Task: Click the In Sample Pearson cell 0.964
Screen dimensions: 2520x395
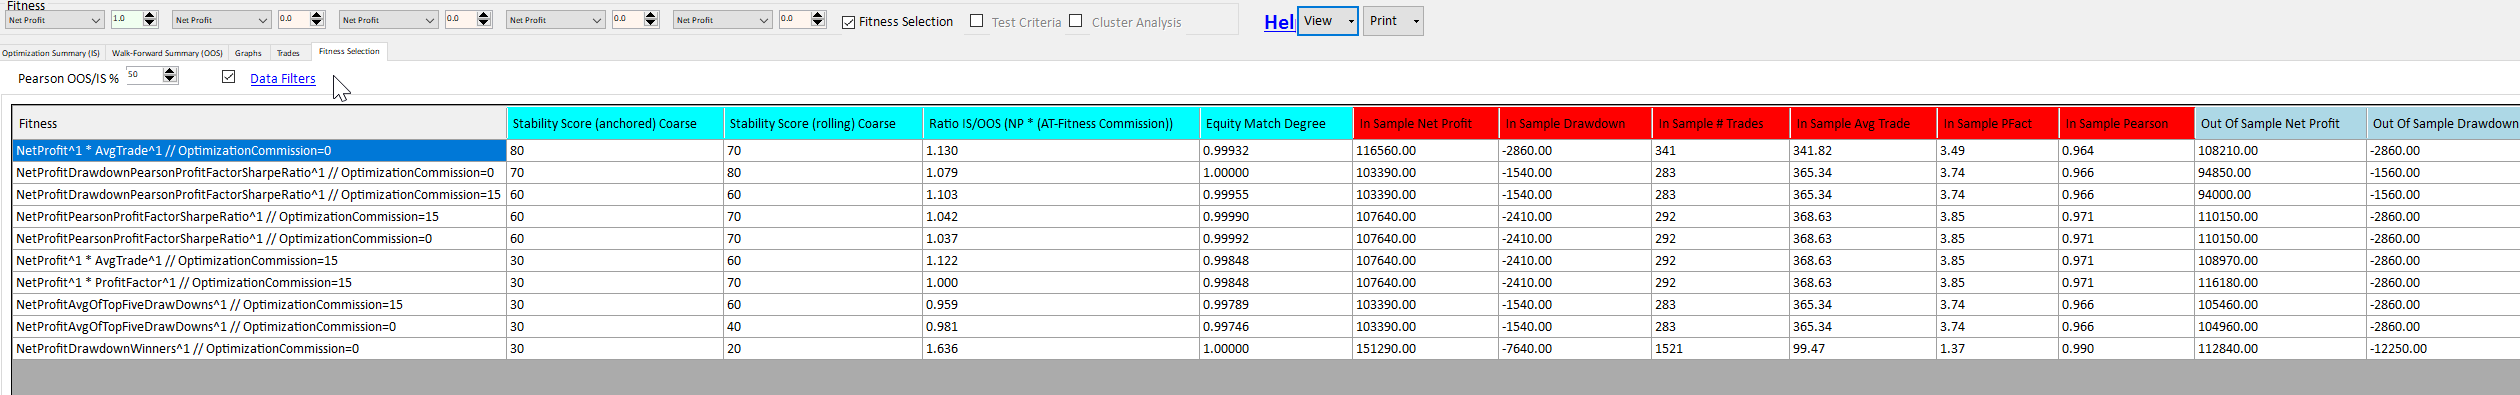Action: click(2127, 151)
